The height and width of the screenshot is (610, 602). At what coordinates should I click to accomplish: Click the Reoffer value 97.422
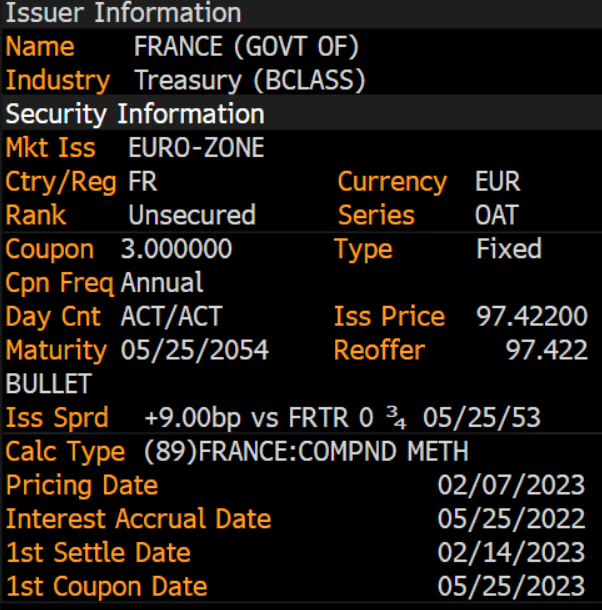point(546,350)
